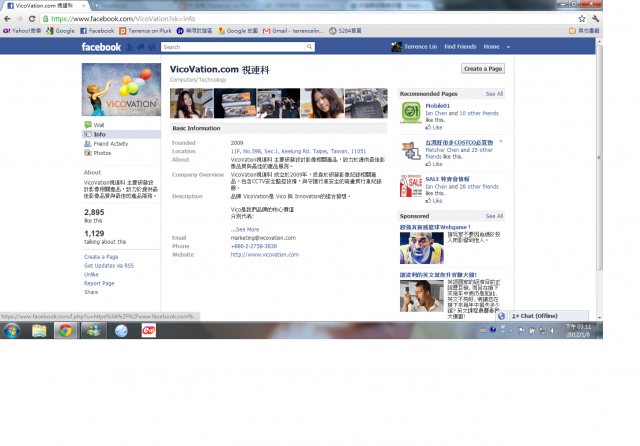Open the notifications globe in the Facebook header

point(151,47)
